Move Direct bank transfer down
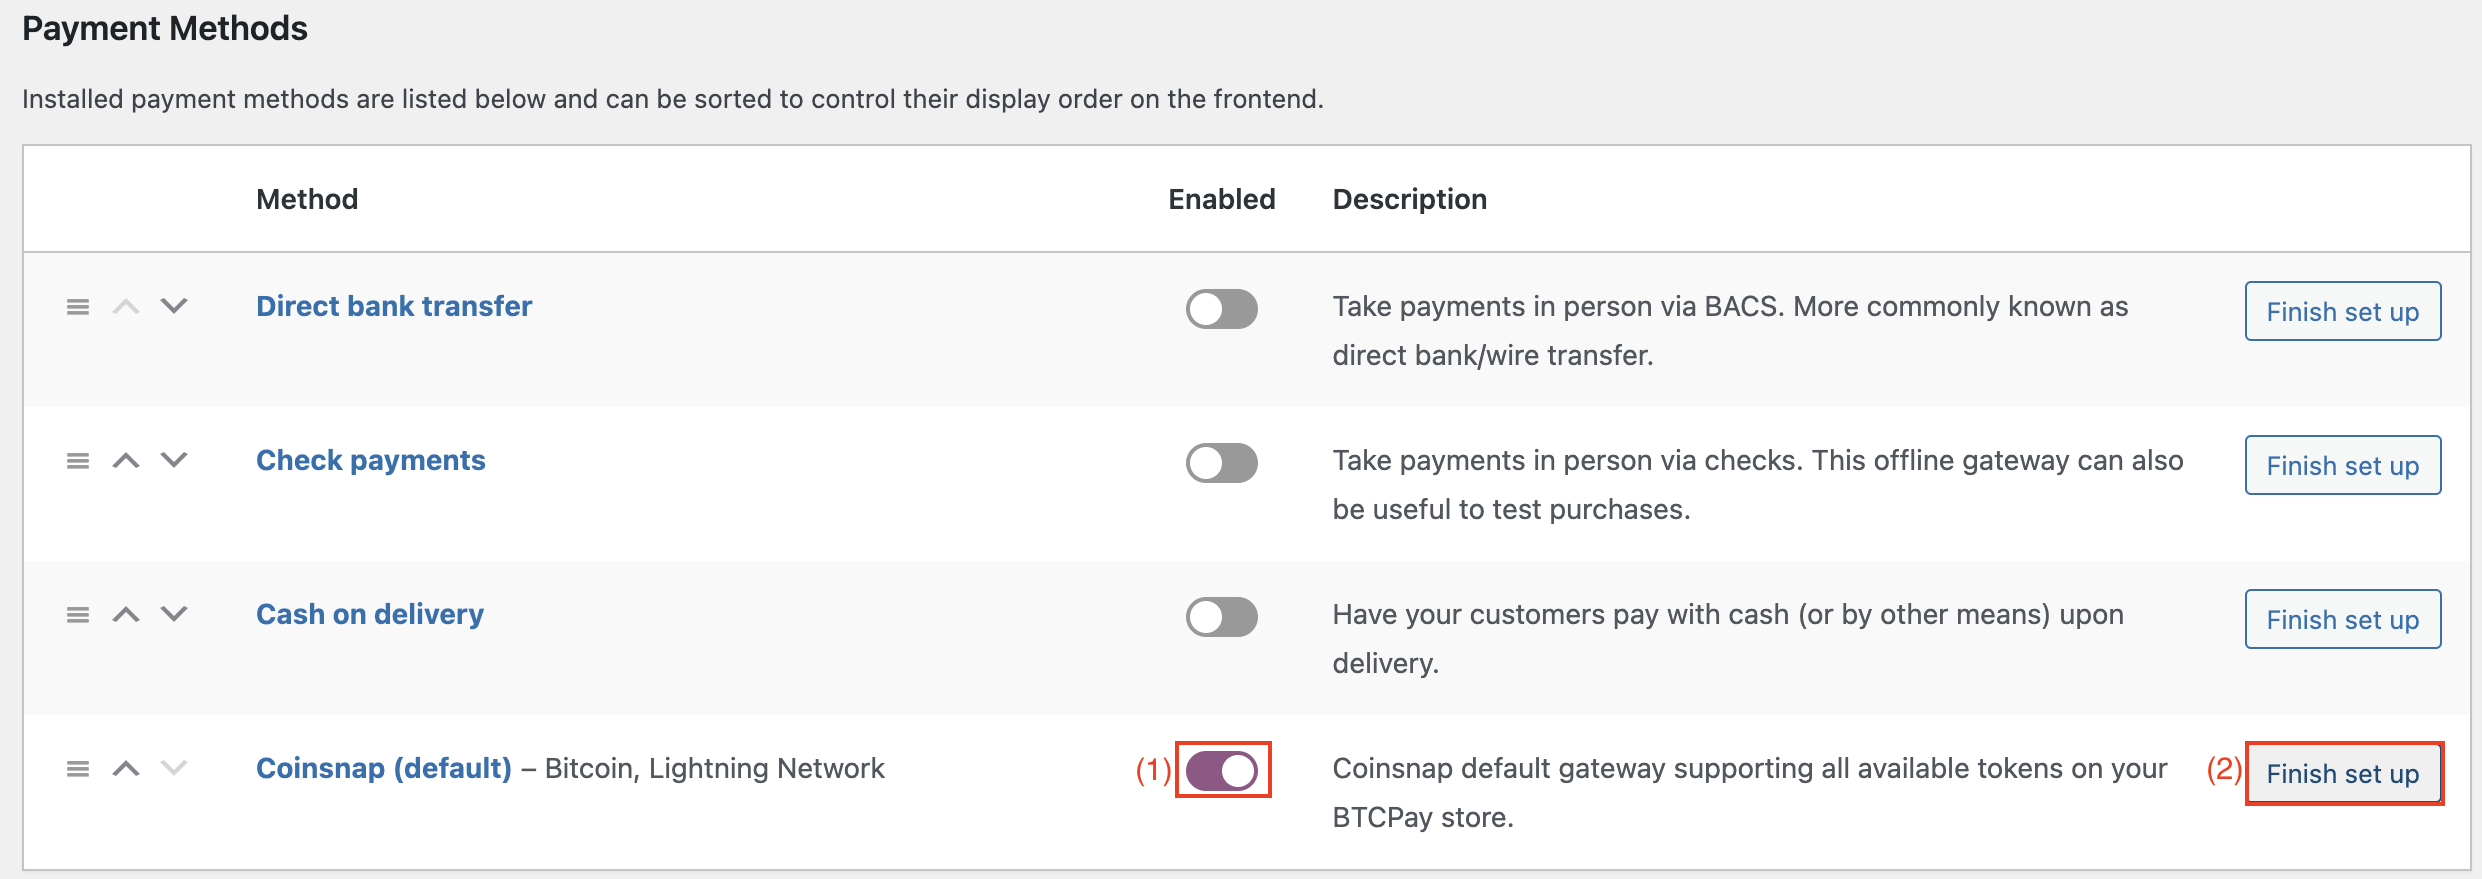 click(174, 306)
